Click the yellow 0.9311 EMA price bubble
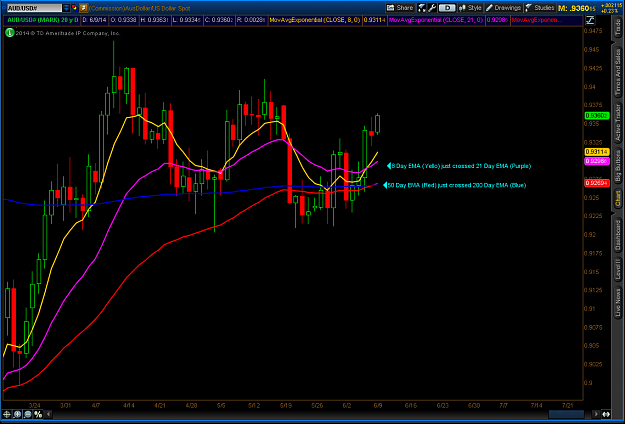 (597, 152)
